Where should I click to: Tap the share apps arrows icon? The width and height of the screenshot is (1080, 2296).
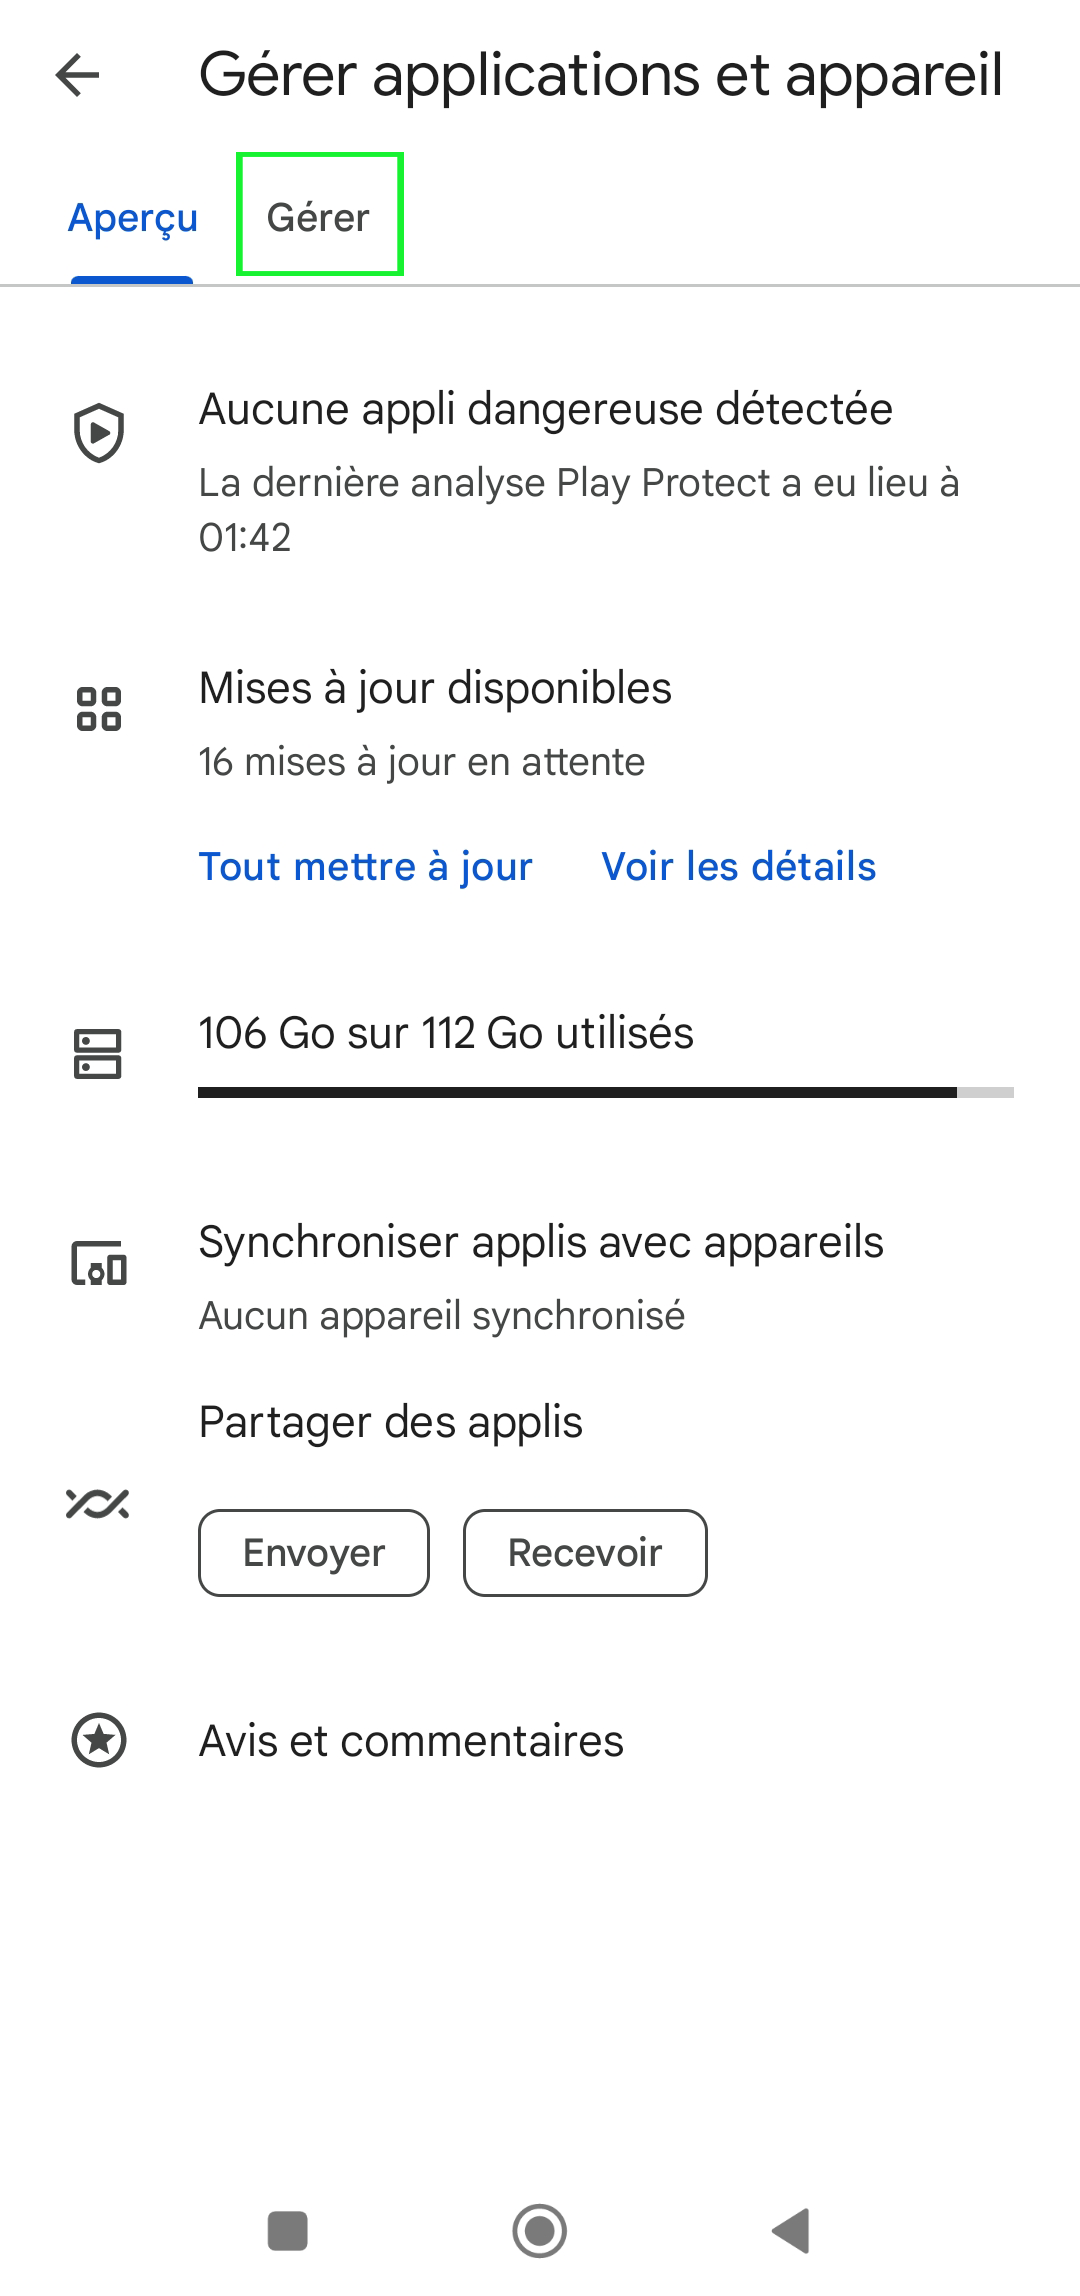pos(98,1503)
